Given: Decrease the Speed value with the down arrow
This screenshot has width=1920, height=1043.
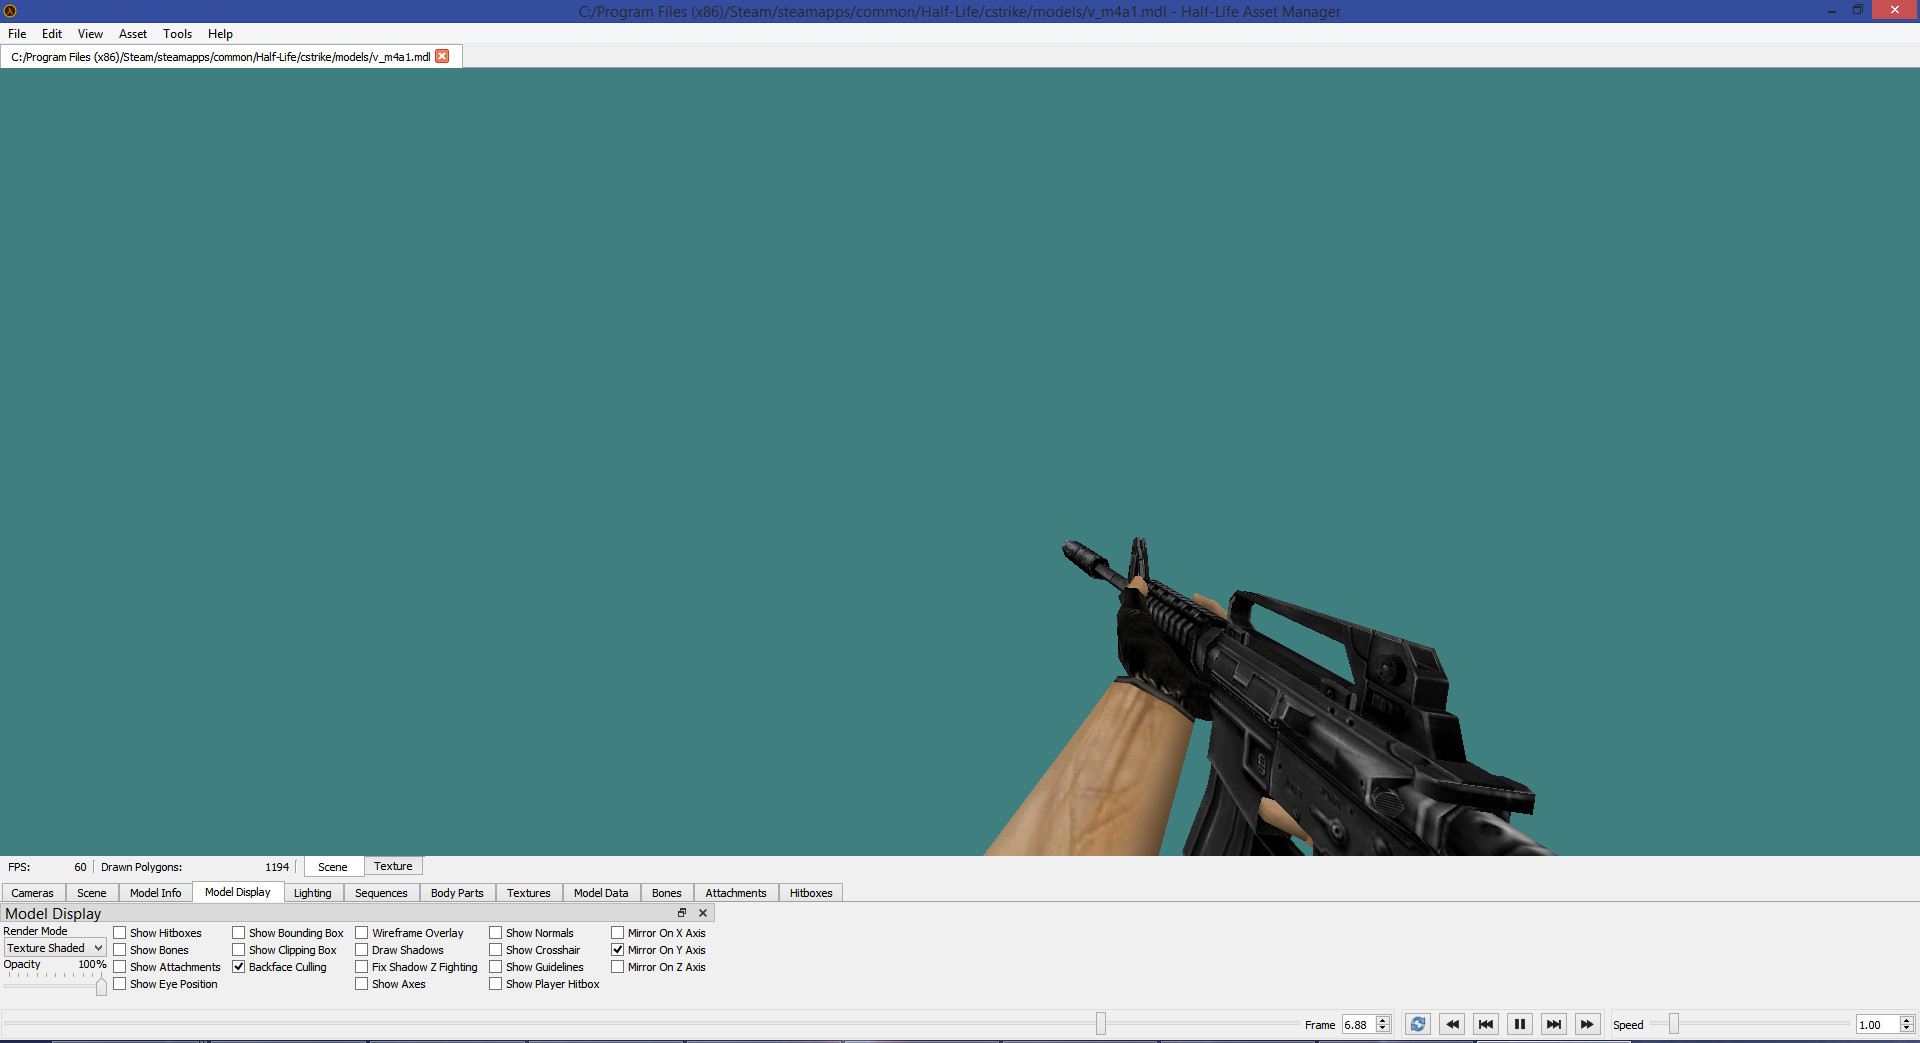Looking at the screenshot, I should click(x=1908, y=1028).
